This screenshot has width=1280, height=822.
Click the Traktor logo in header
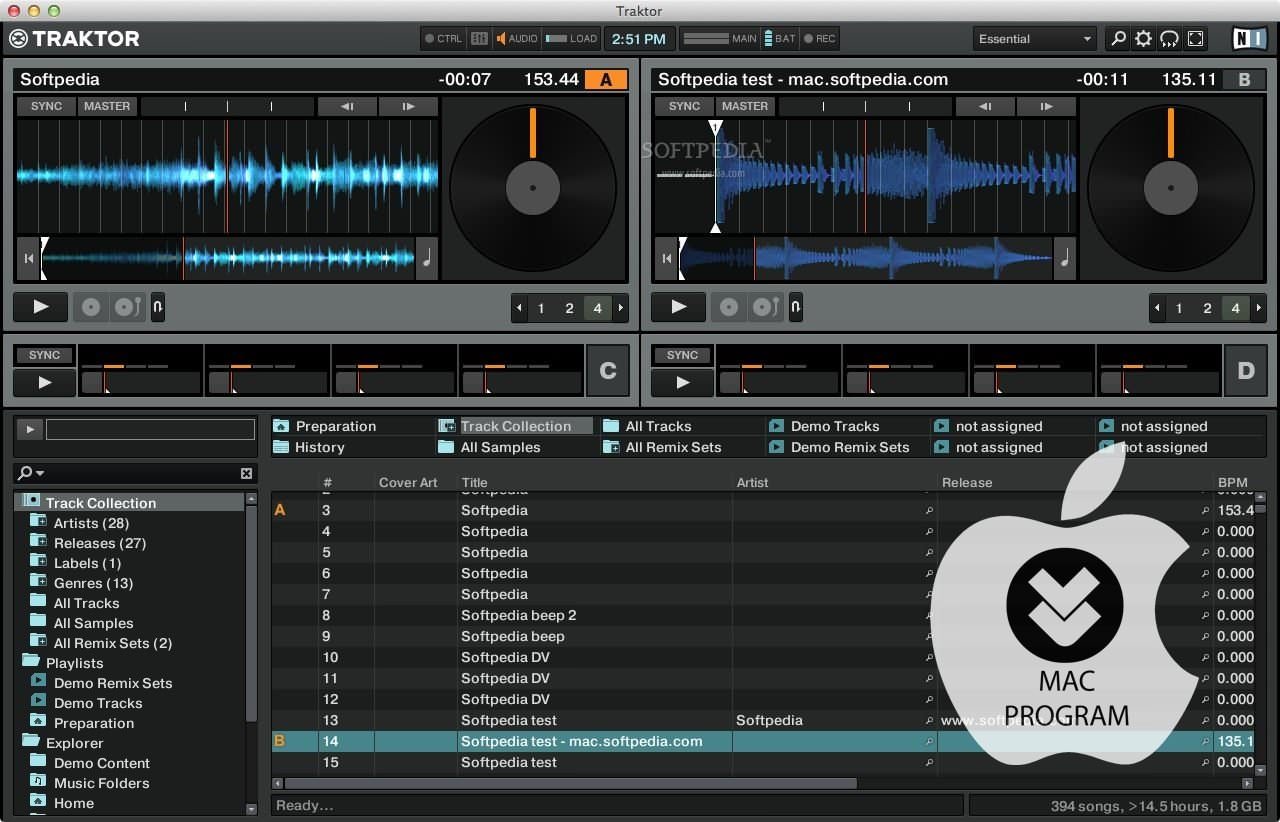(x=74, y=39)
